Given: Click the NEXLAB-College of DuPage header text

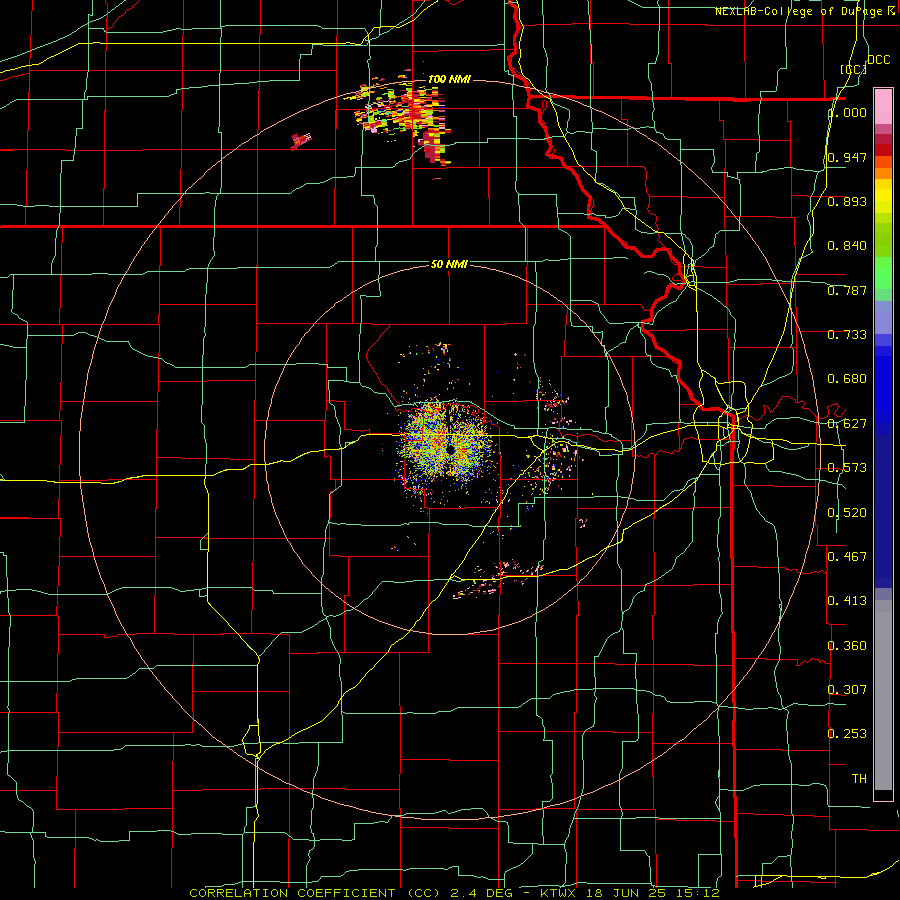Looking at the screenshot, I should click(799, 11).
